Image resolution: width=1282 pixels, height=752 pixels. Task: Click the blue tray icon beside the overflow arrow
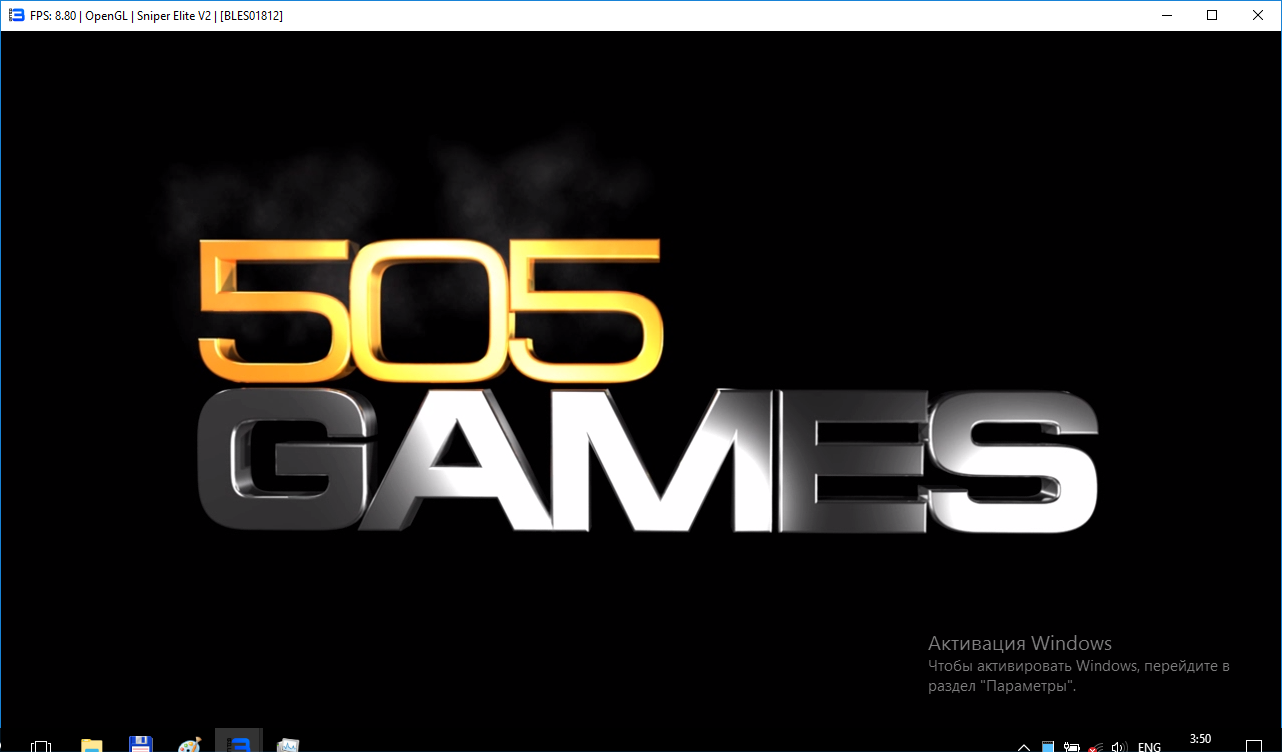click(x=1048, y=746)
